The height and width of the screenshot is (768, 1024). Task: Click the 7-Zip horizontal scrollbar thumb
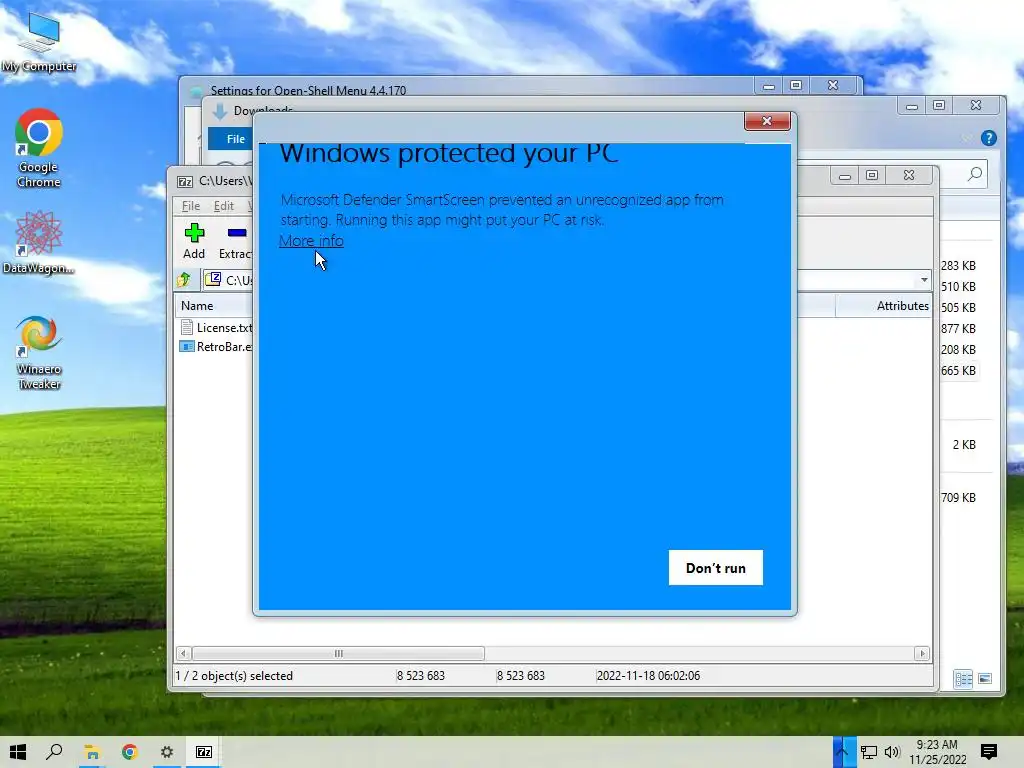coord(338,653)
